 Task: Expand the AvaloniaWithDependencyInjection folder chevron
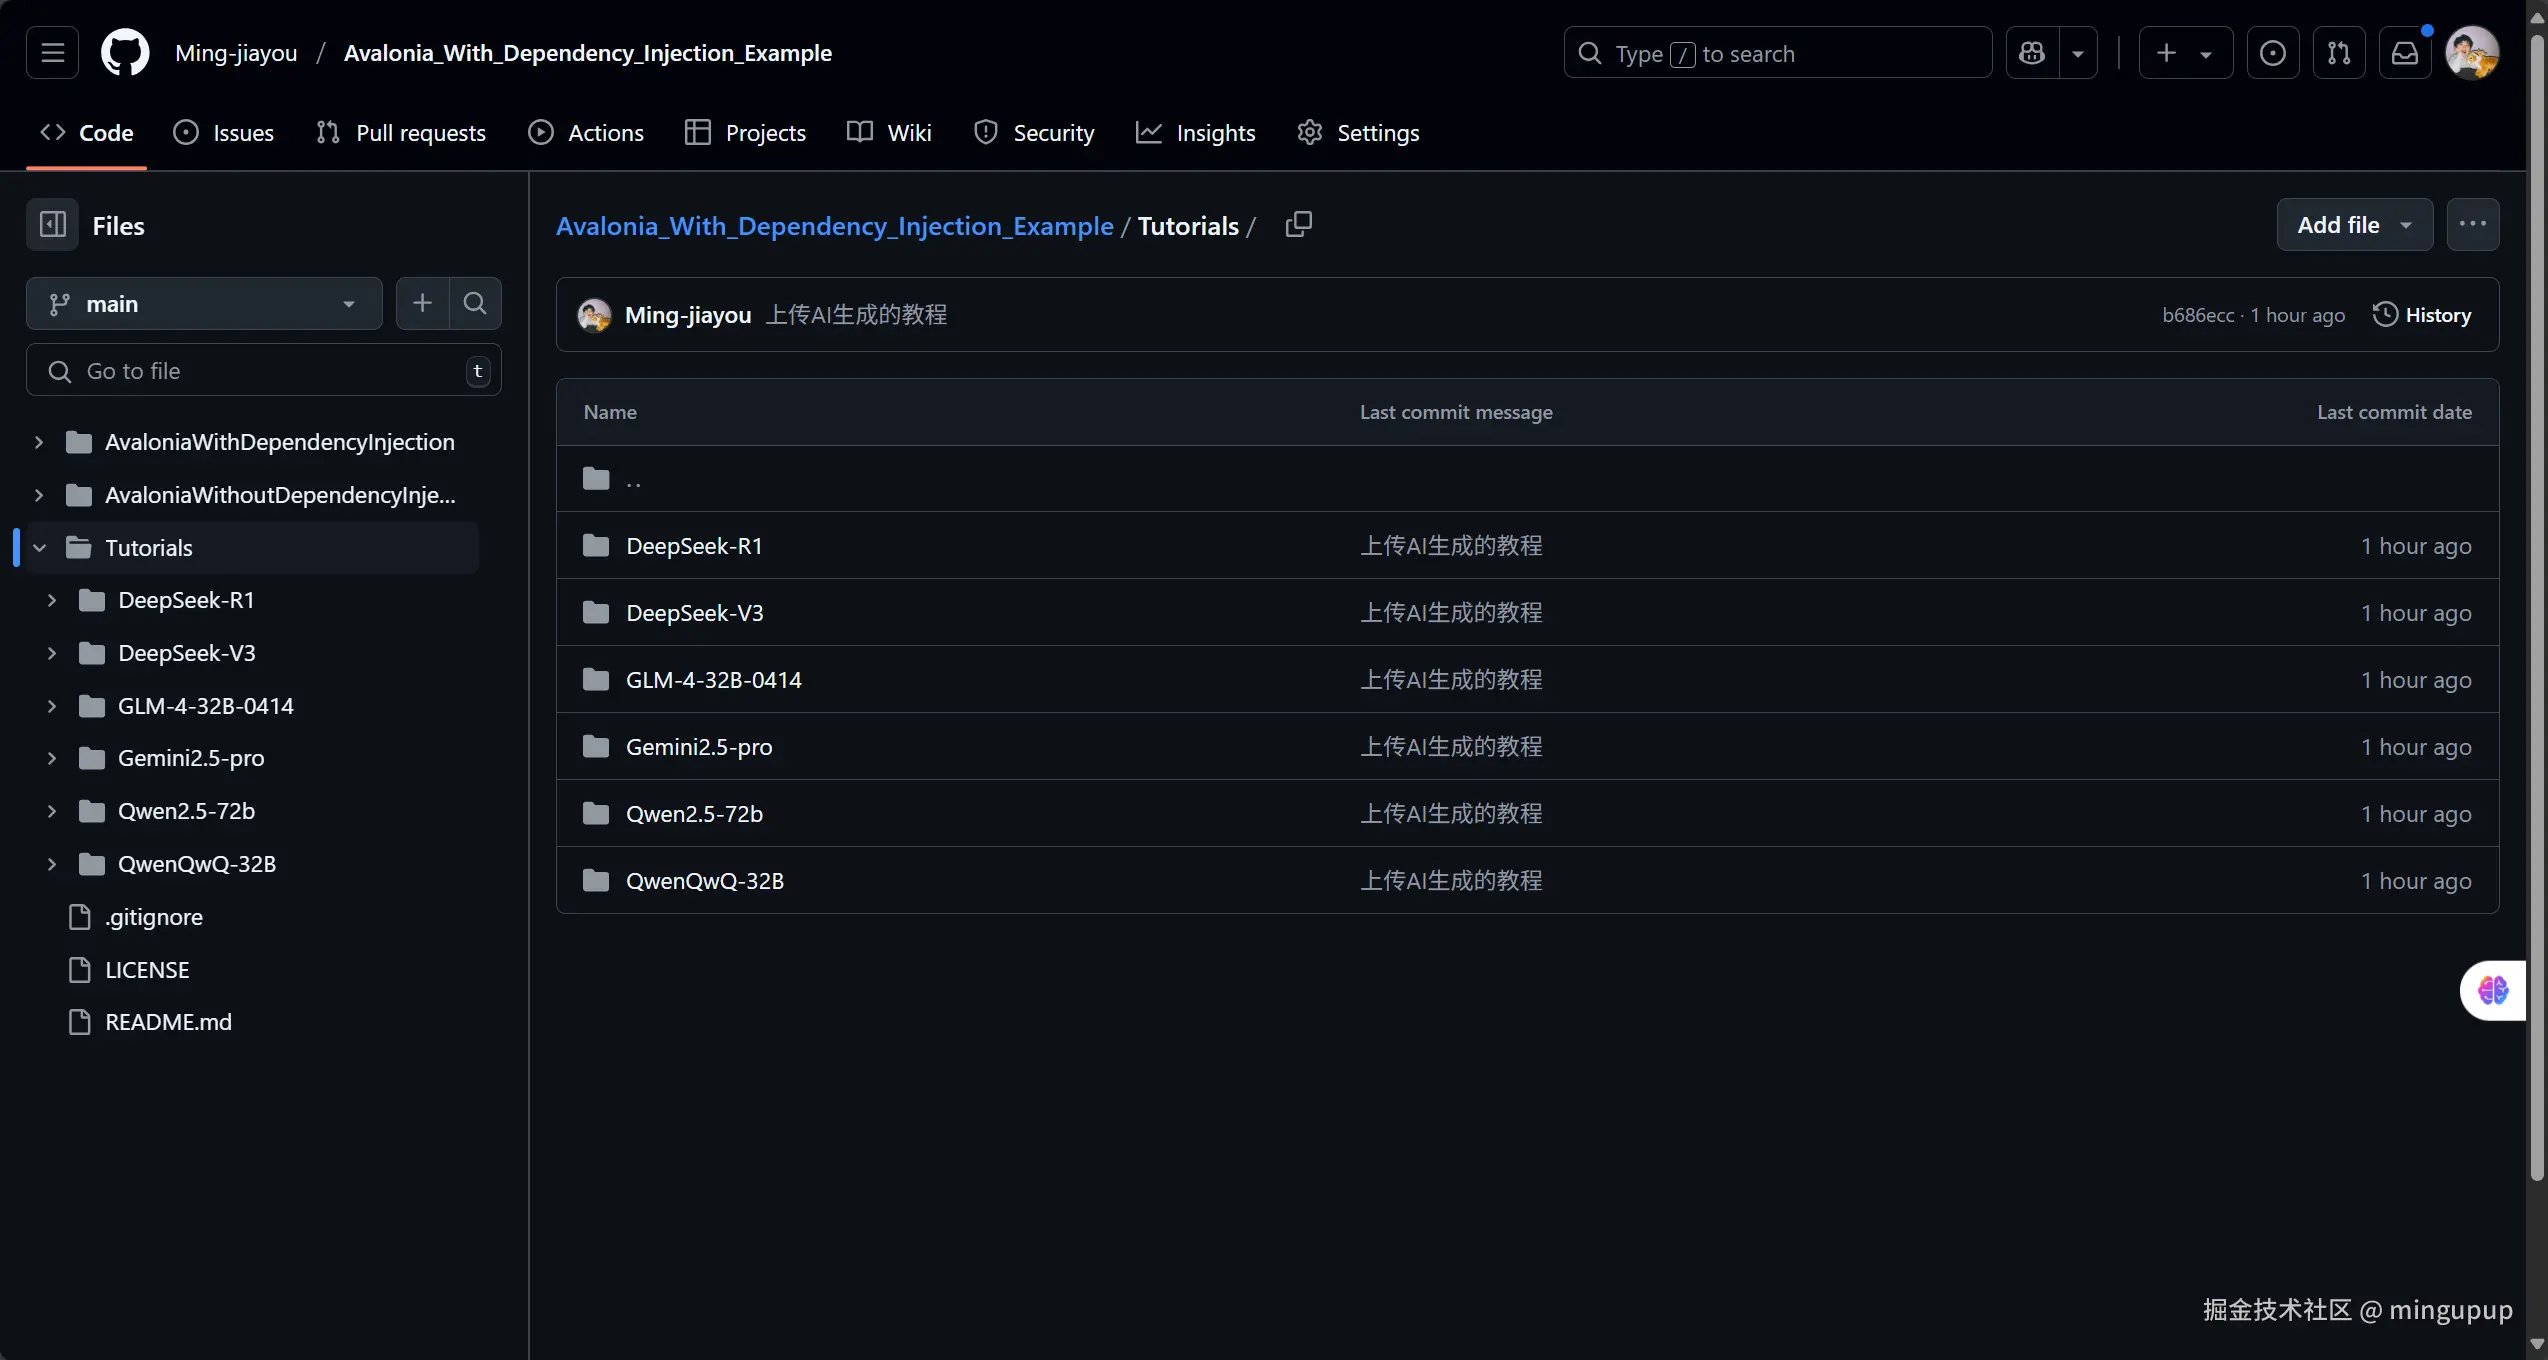(x=39, y=441)
